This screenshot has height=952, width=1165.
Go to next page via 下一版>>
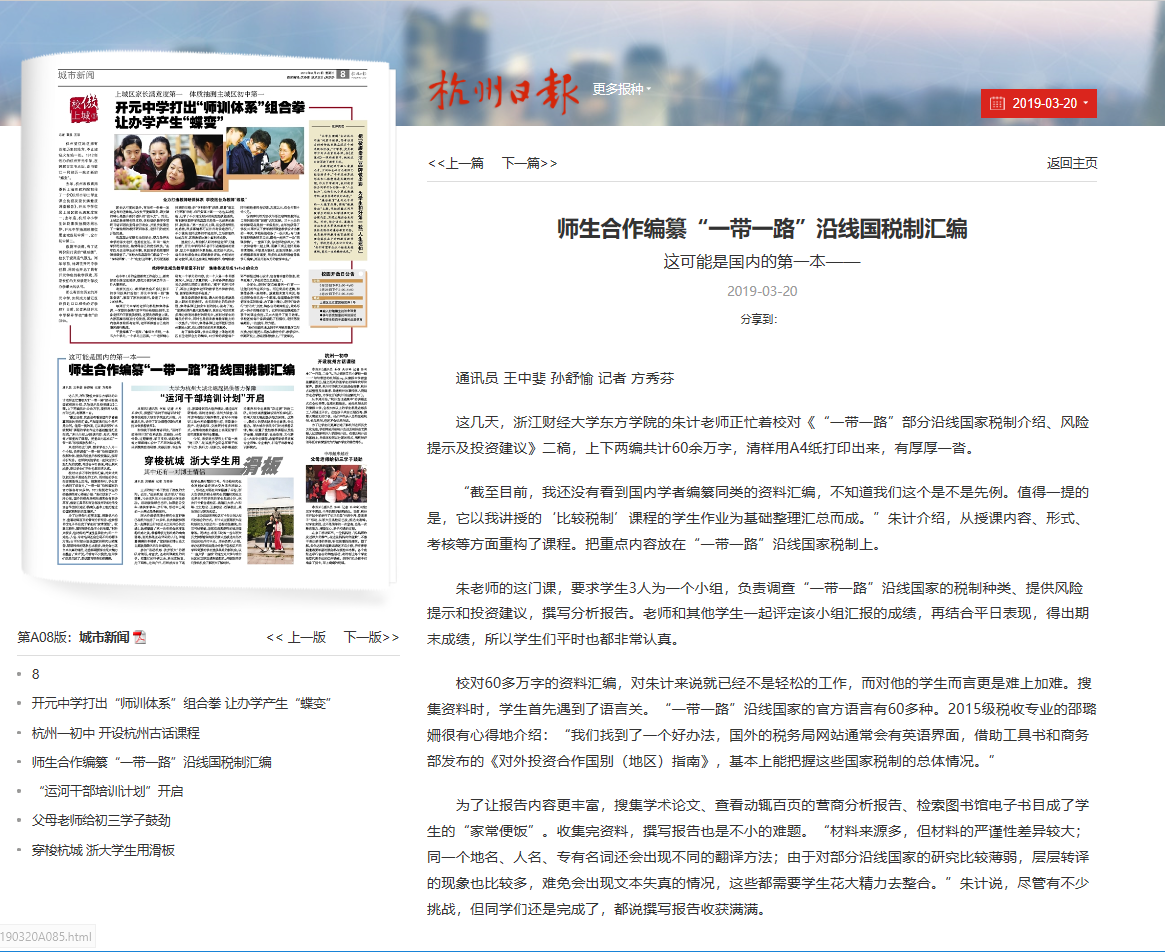click(371, 638)
